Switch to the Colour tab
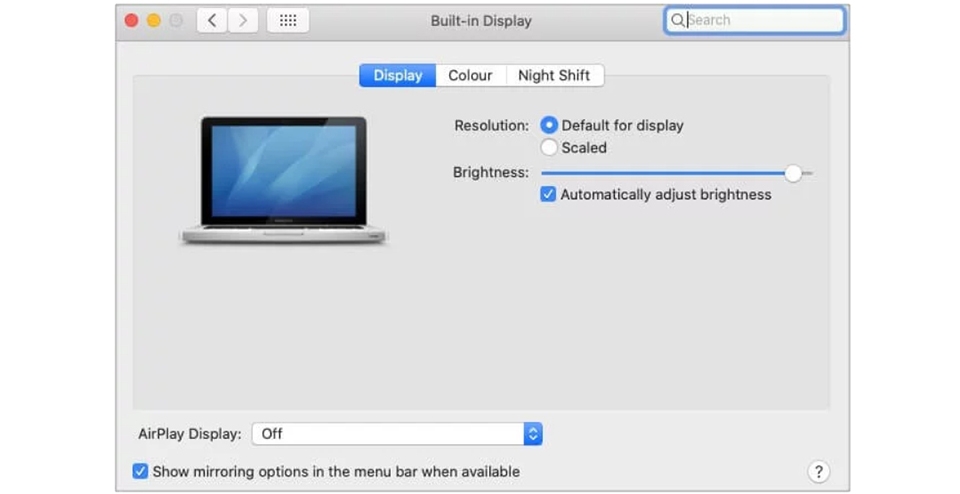Viewport: 960px width, 494px height. coord(470,75)
